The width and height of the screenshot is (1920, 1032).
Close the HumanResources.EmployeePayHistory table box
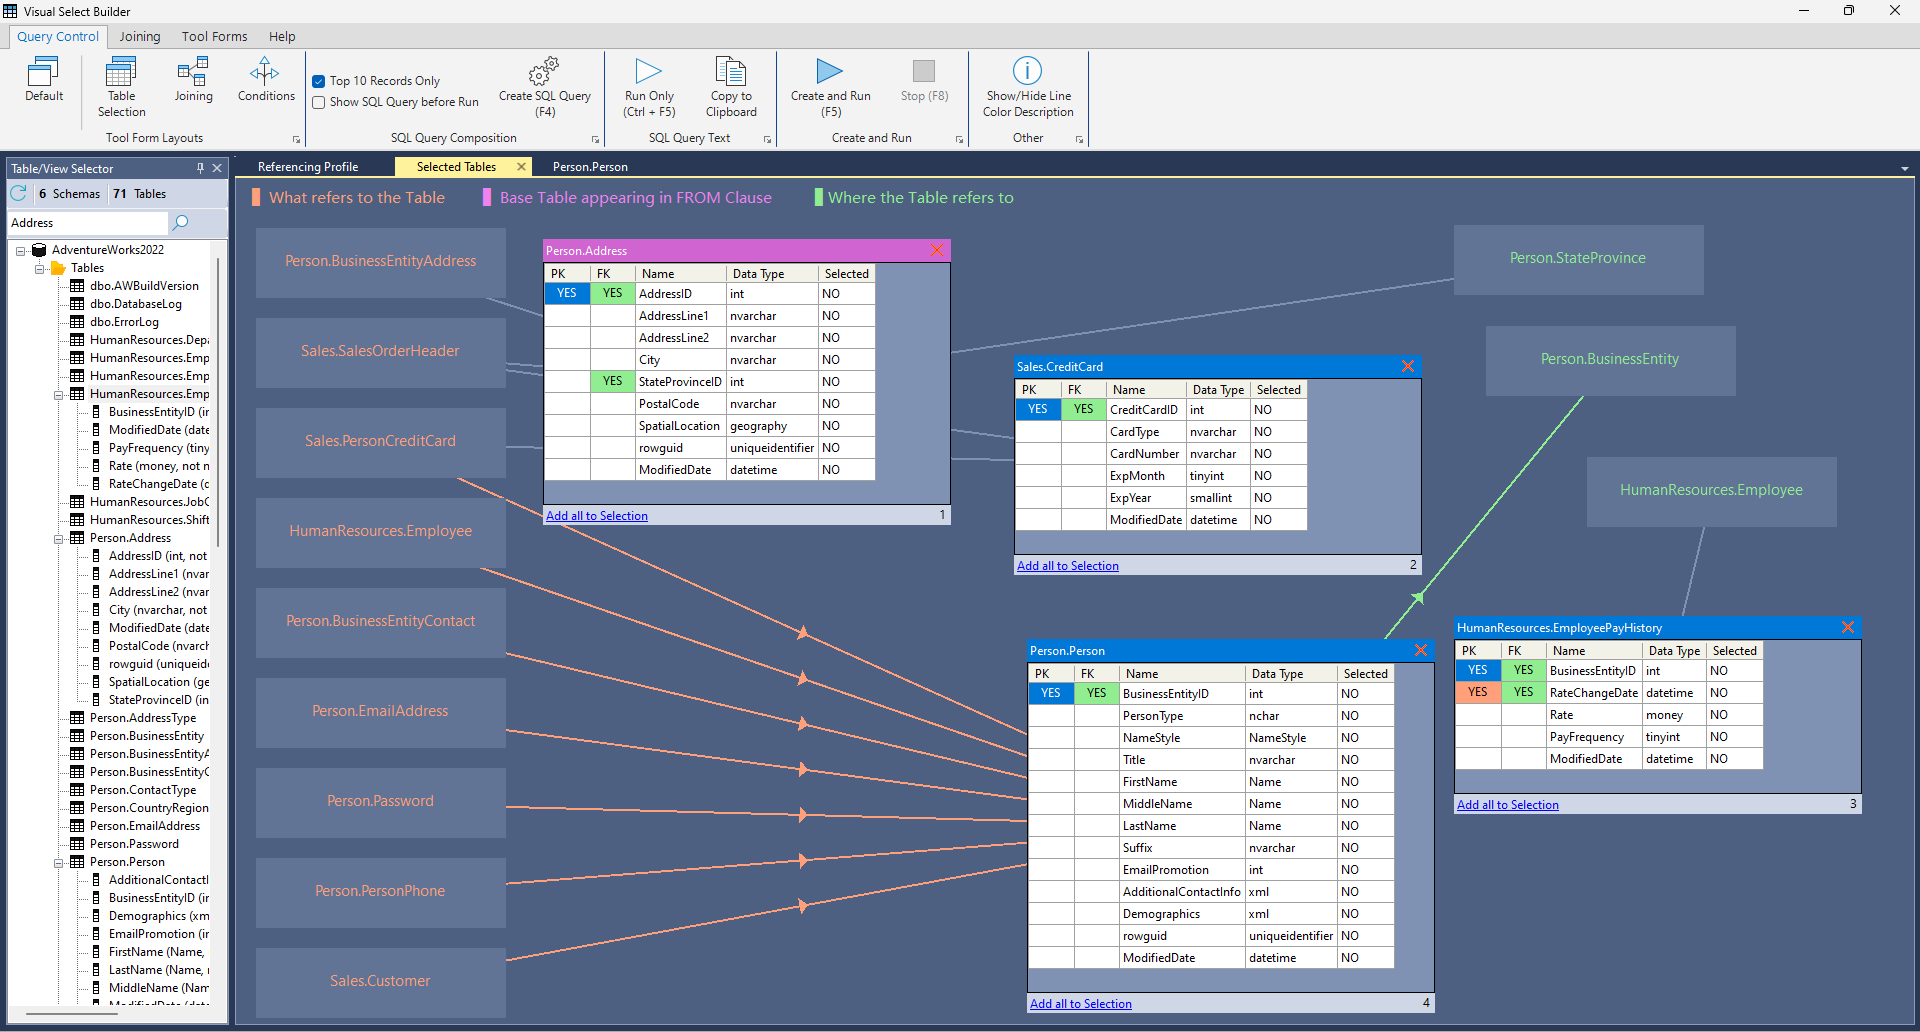1848,627
